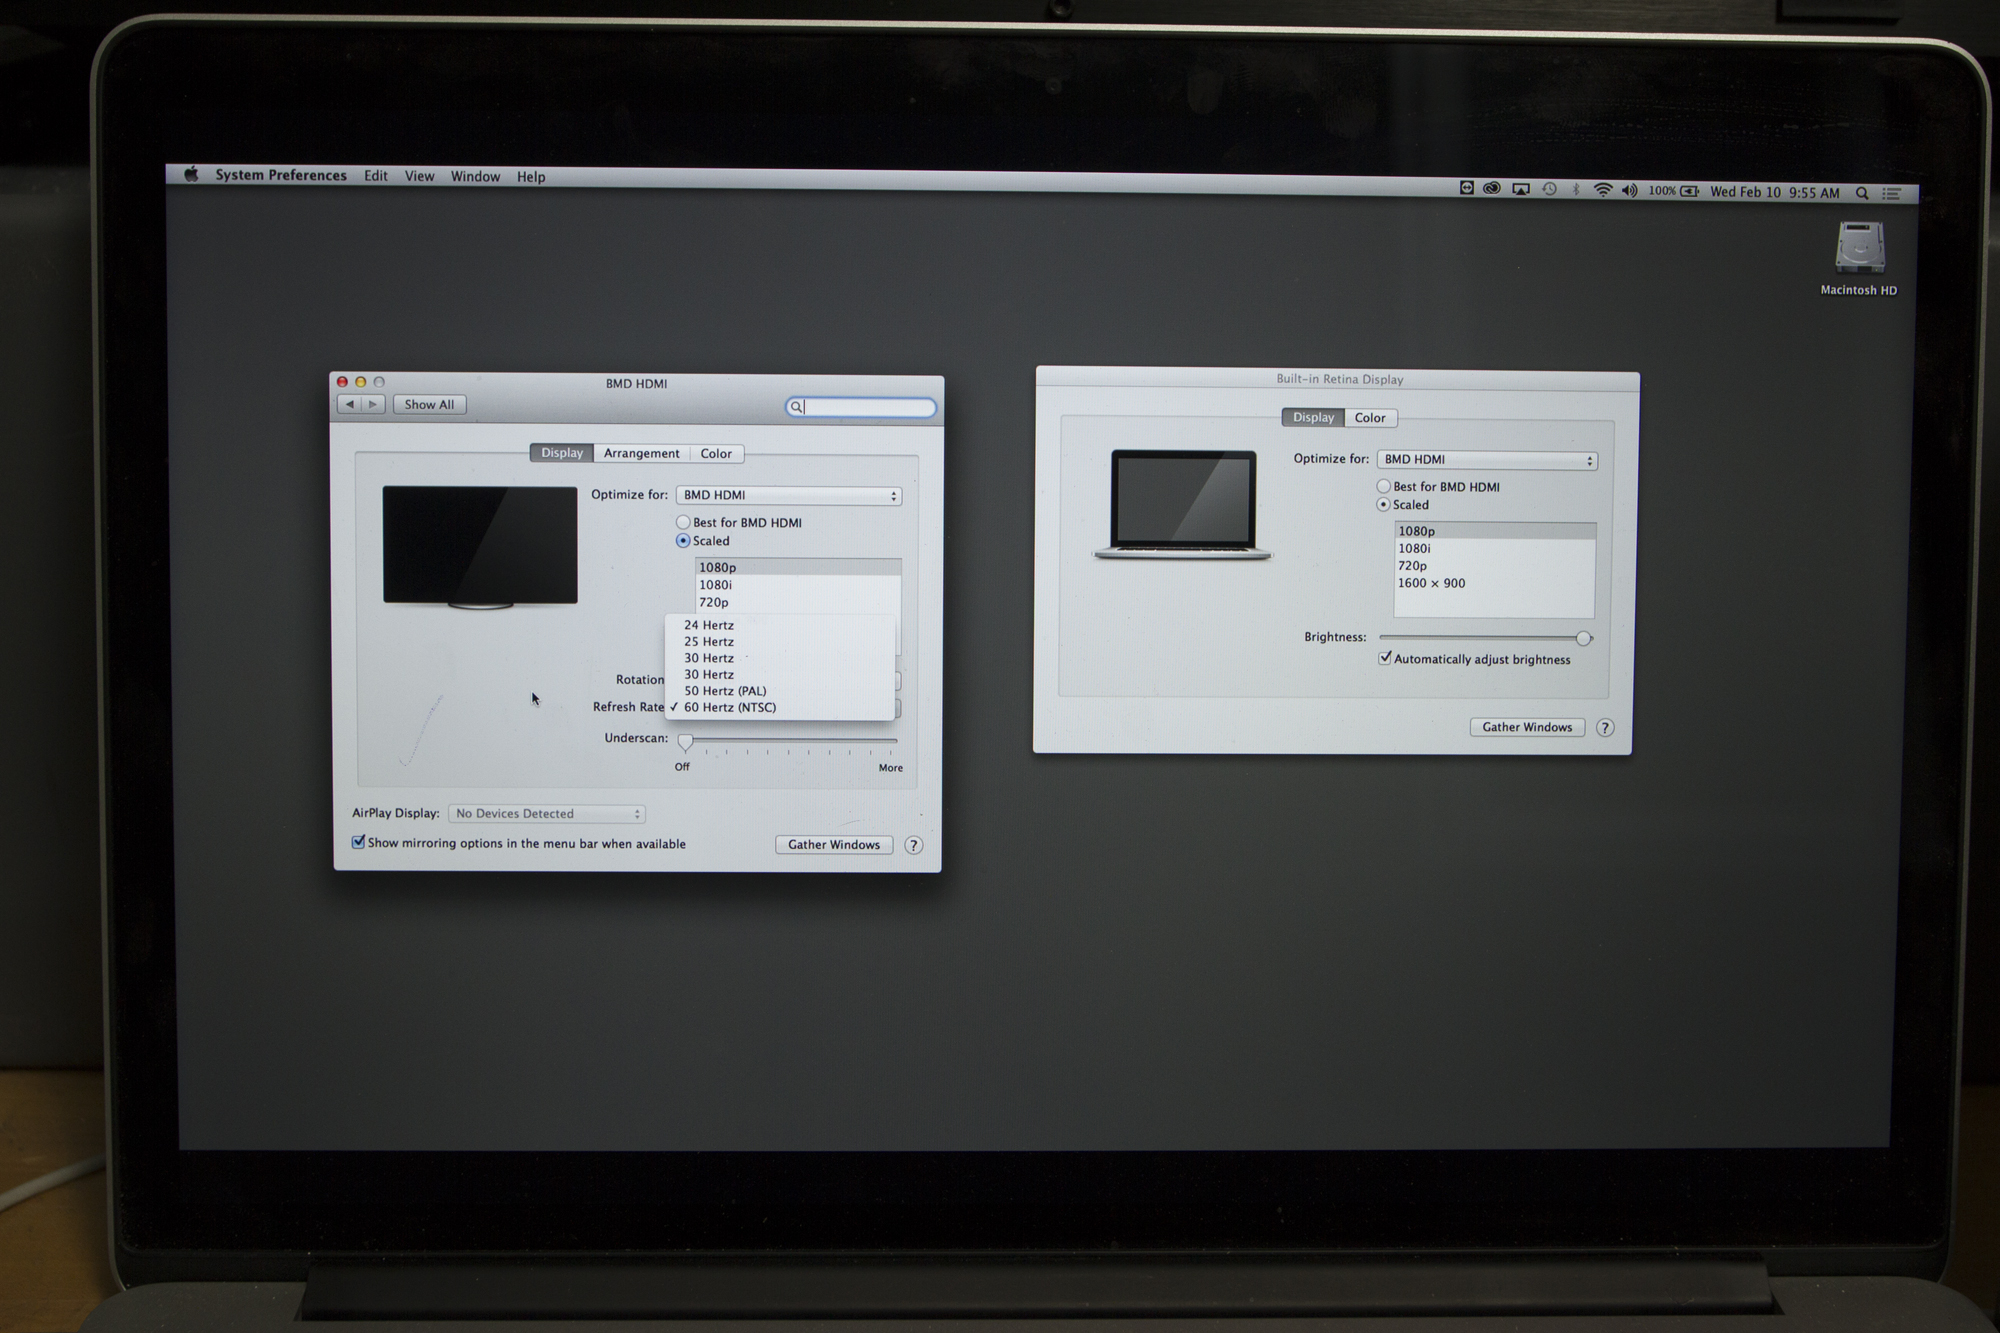
Task: Click the monitor thumbnail in BMD HDMI window
Action: (480, 547)
